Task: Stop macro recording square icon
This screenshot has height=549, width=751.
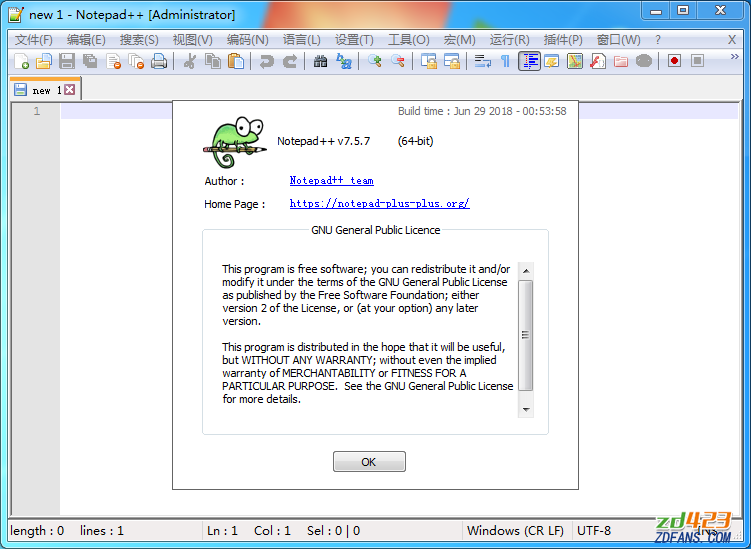Action: tap(697, 61)
